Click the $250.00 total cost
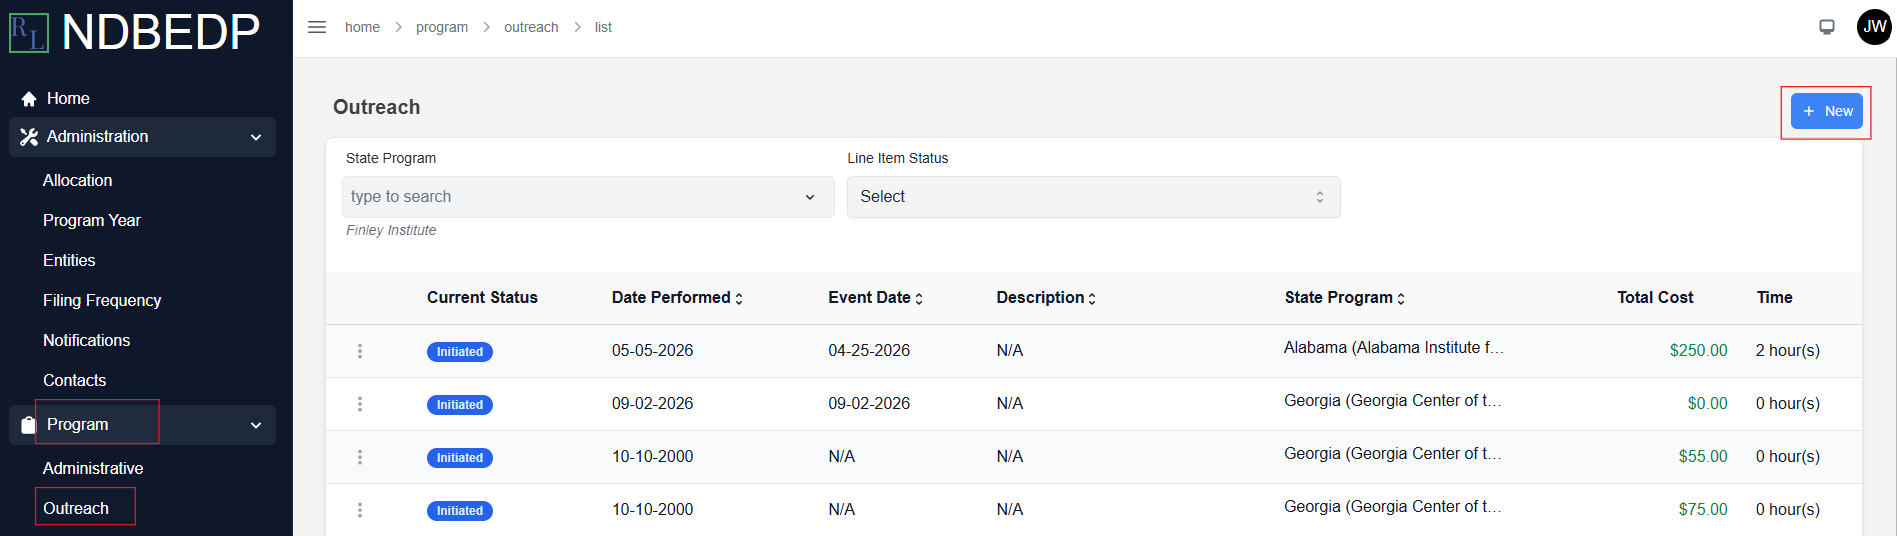The image size is (1897, 536). point(1698,351)
